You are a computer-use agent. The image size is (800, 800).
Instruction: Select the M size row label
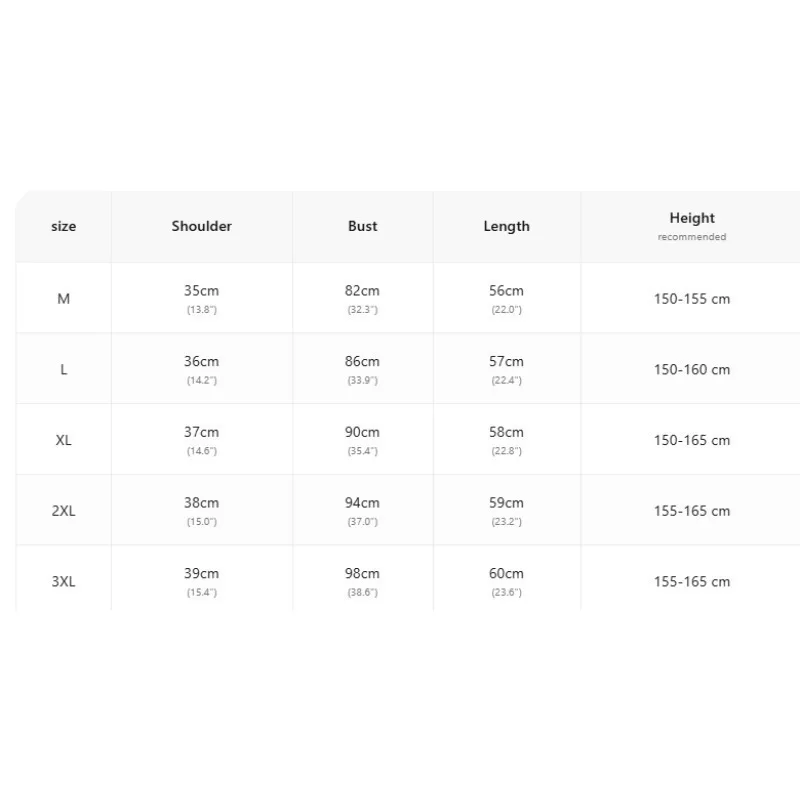pos(63,298)
